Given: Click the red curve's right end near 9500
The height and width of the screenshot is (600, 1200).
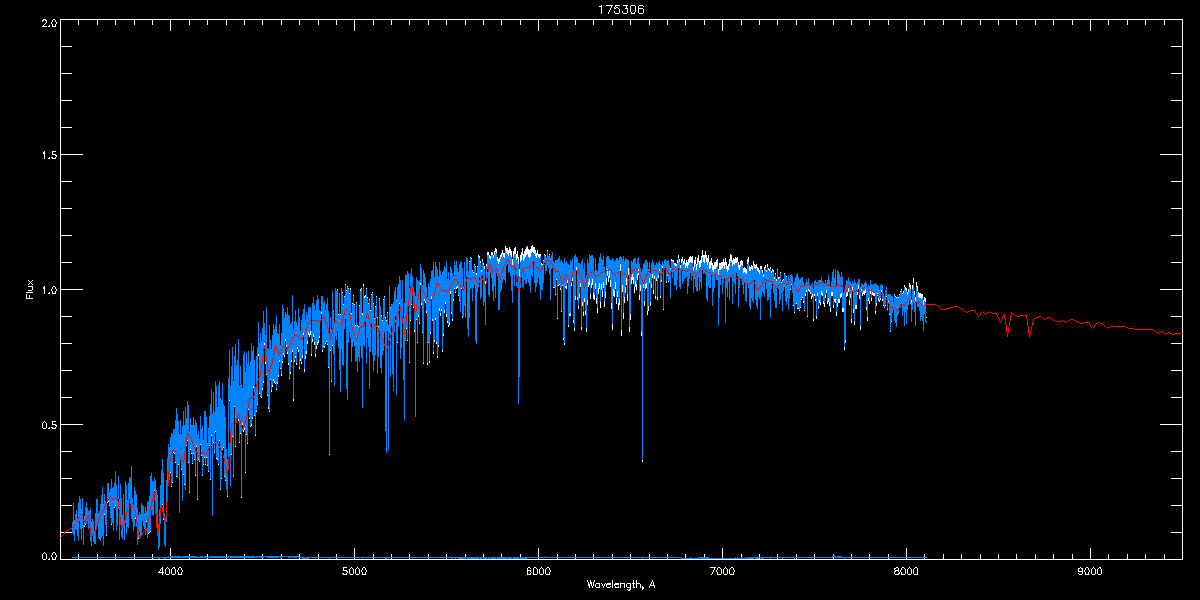Looking at the screenshot, I should (1180, 333).
